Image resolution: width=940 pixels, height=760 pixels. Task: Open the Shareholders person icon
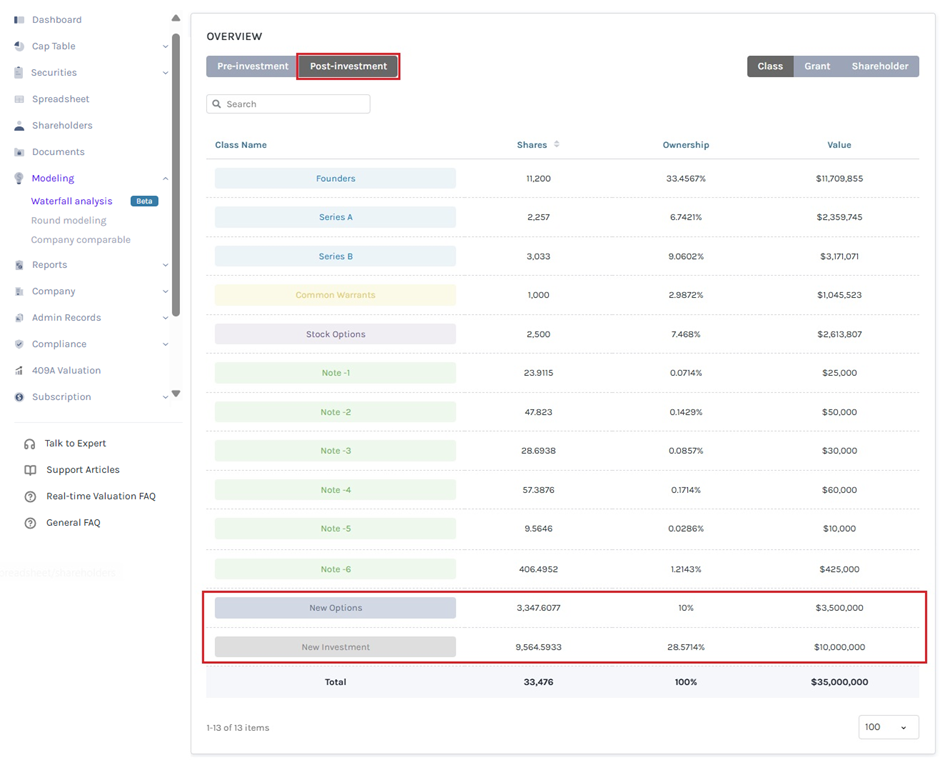(x=19, y=125)
